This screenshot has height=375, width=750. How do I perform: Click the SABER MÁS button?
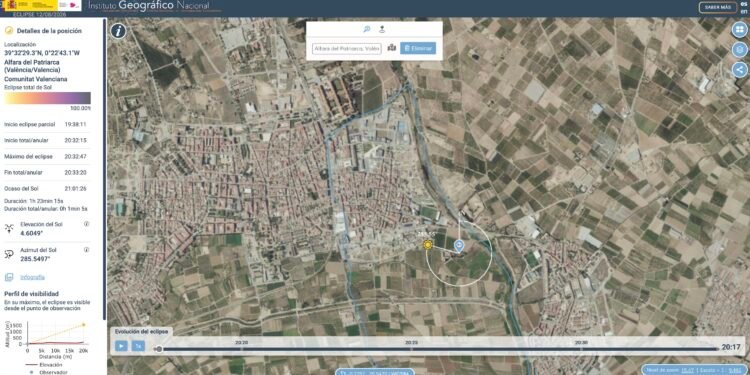point(718,7)
